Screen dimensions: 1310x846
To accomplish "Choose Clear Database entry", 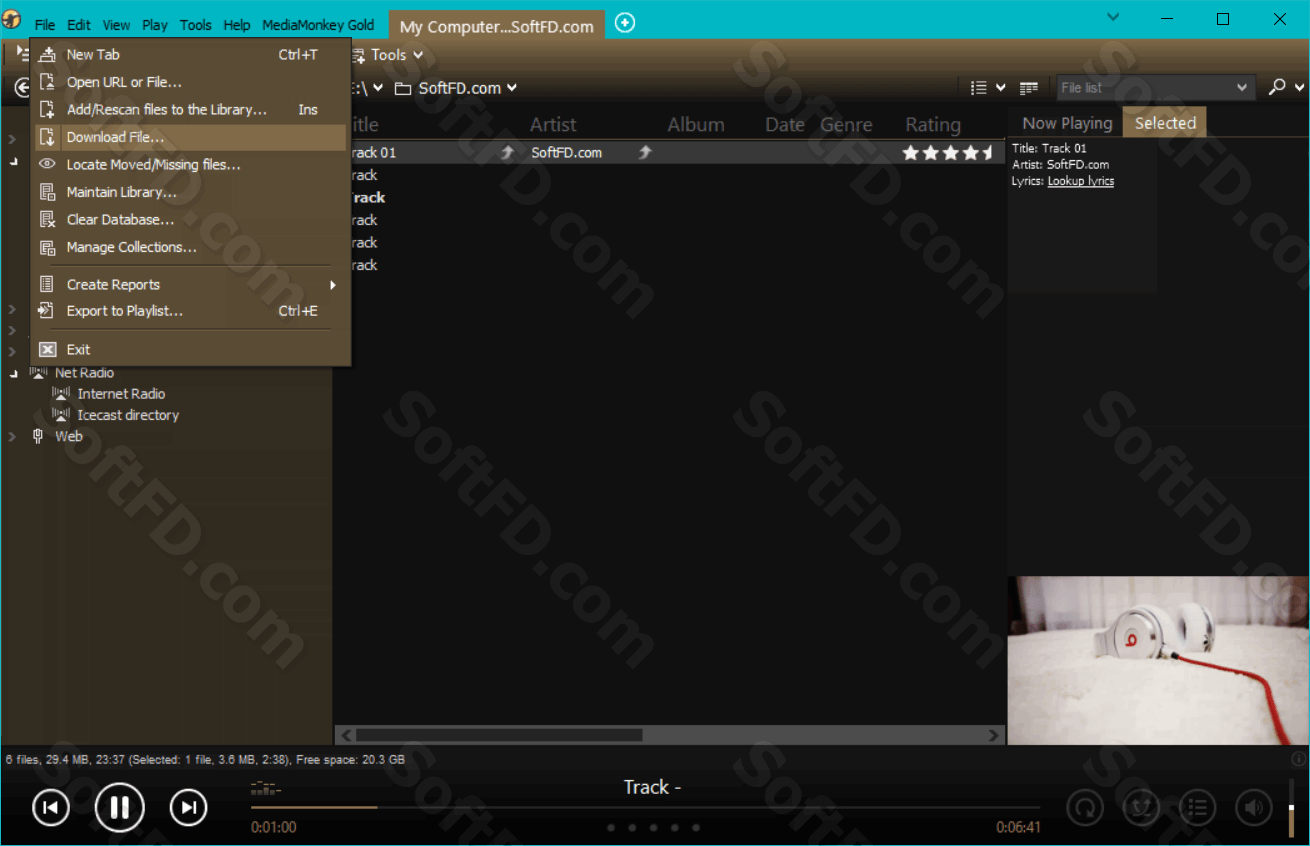I will click(x=191, y=220).
